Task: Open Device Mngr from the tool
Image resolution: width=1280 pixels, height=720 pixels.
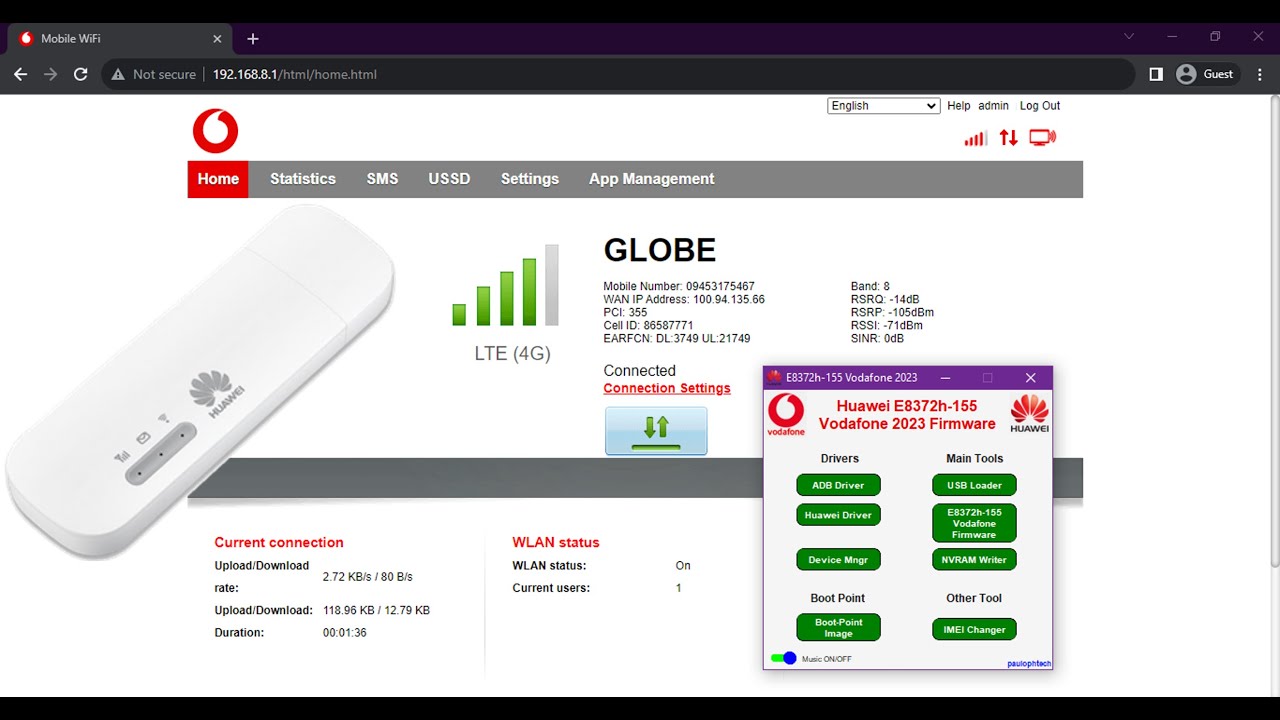Action: click(838, 560)
